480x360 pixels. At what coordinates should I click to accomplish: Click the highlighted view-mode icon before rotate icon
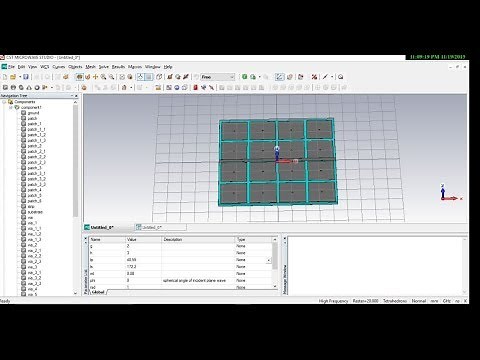pyautogui.click(x=80, y=77)
